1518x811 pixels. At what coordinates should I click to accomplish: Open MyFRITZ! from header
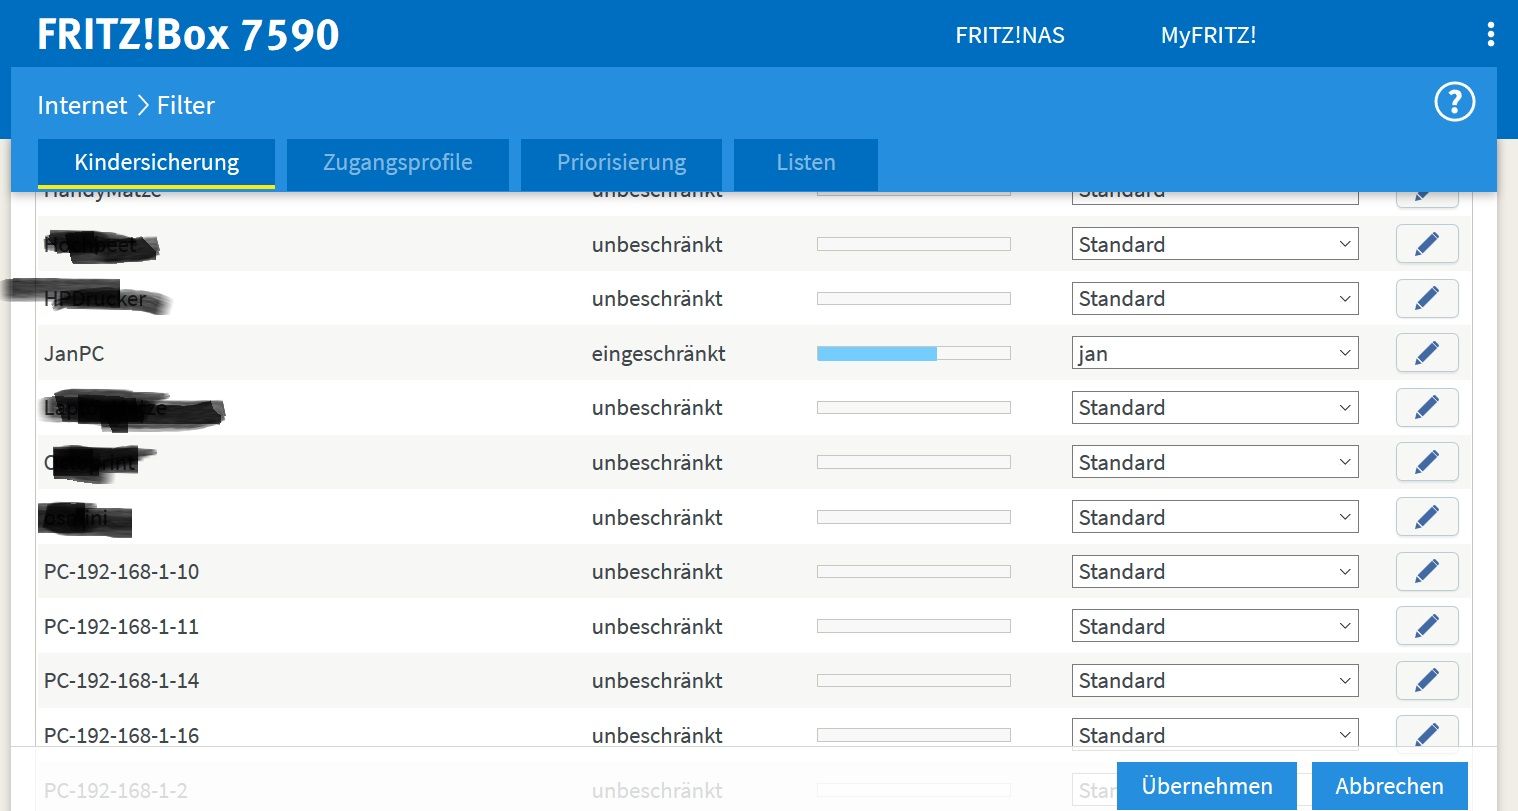[x=1208, y=35]
